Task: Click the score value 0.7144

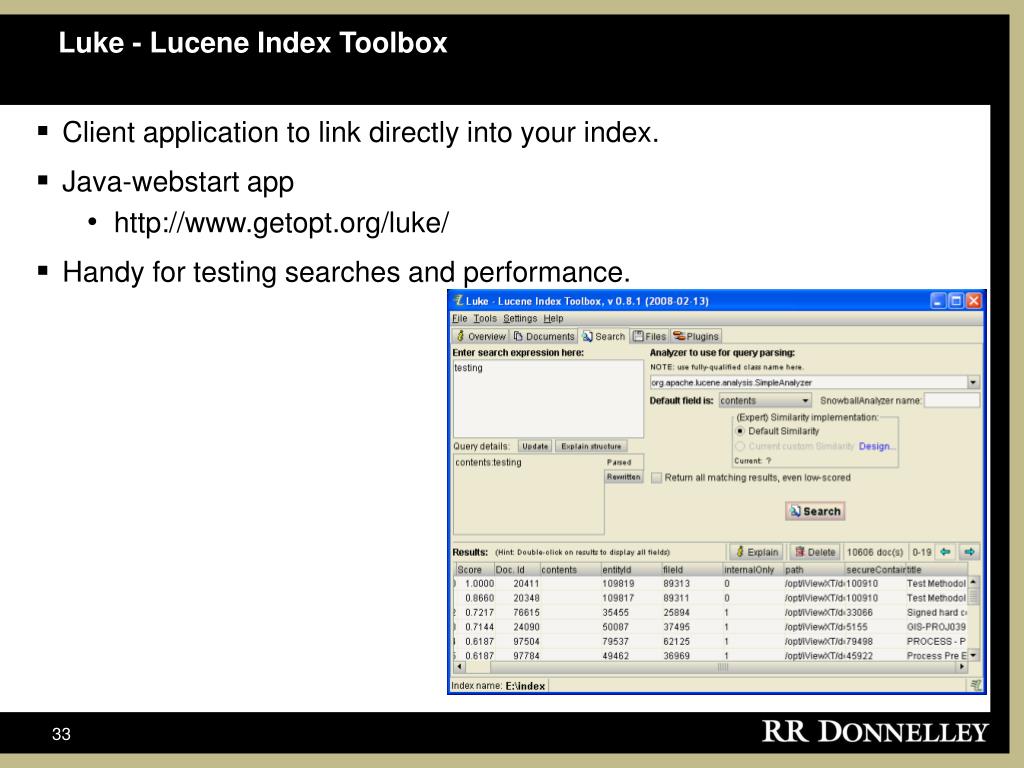Action: [x=479, y=627]
